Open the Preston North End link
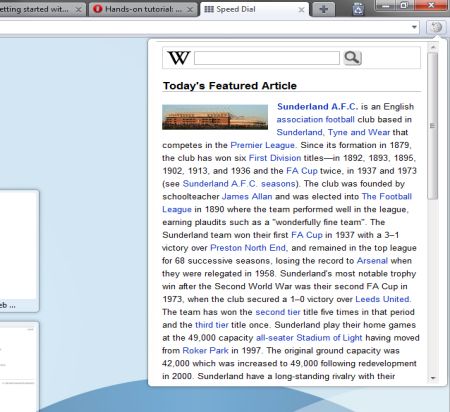This screenshot has width=450, height=412. tap(248, 248)
